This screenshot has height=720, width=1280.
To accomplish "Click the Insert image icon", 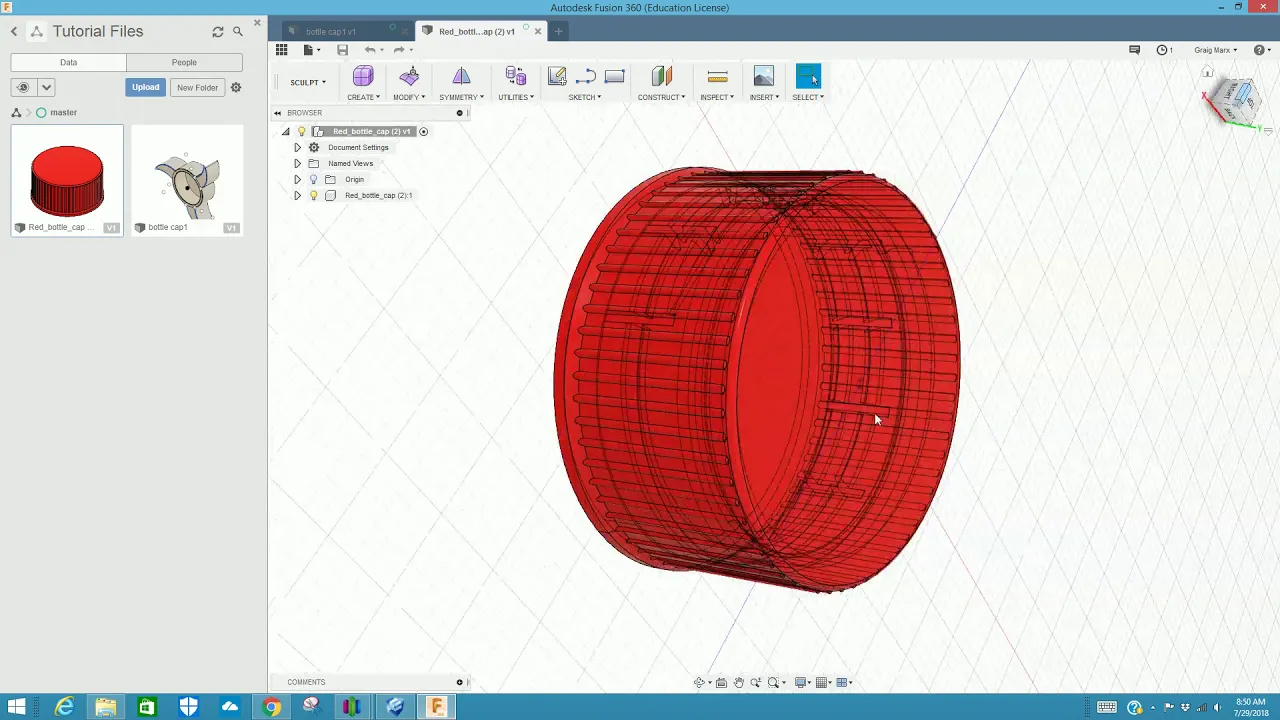I will pyautogui.click(x=763, y=77).
